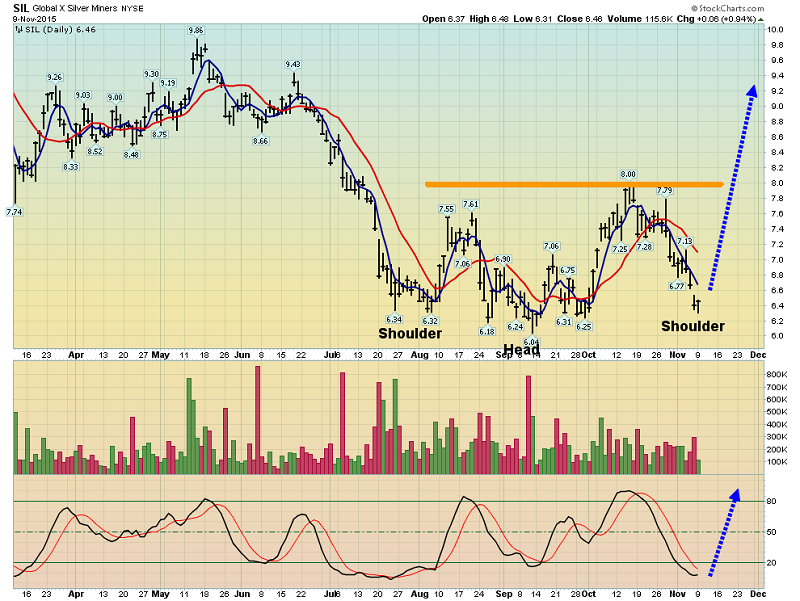This screenshot has width=800, height=601.
Task: Select the 'Global X Silver Miners' name
Action: coord(75,8)
